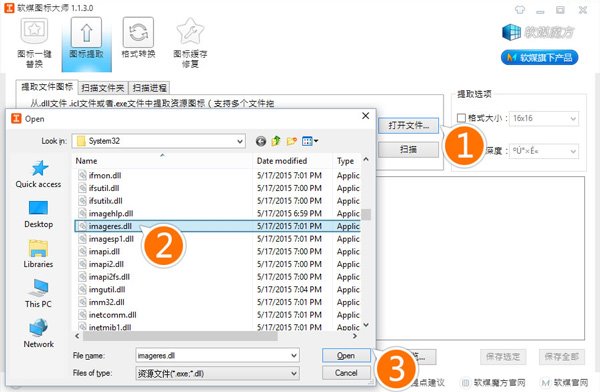This screenshot has width=600, height=392.
Task: Sort files by Date modified column
Action: point(292,161)
